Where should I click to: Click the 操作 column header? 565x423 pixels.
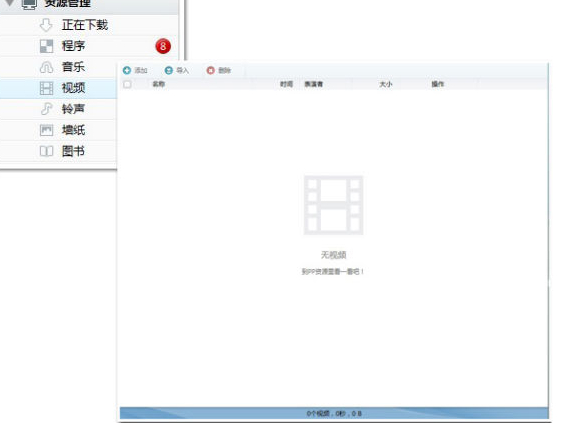(x=438, y=84)
